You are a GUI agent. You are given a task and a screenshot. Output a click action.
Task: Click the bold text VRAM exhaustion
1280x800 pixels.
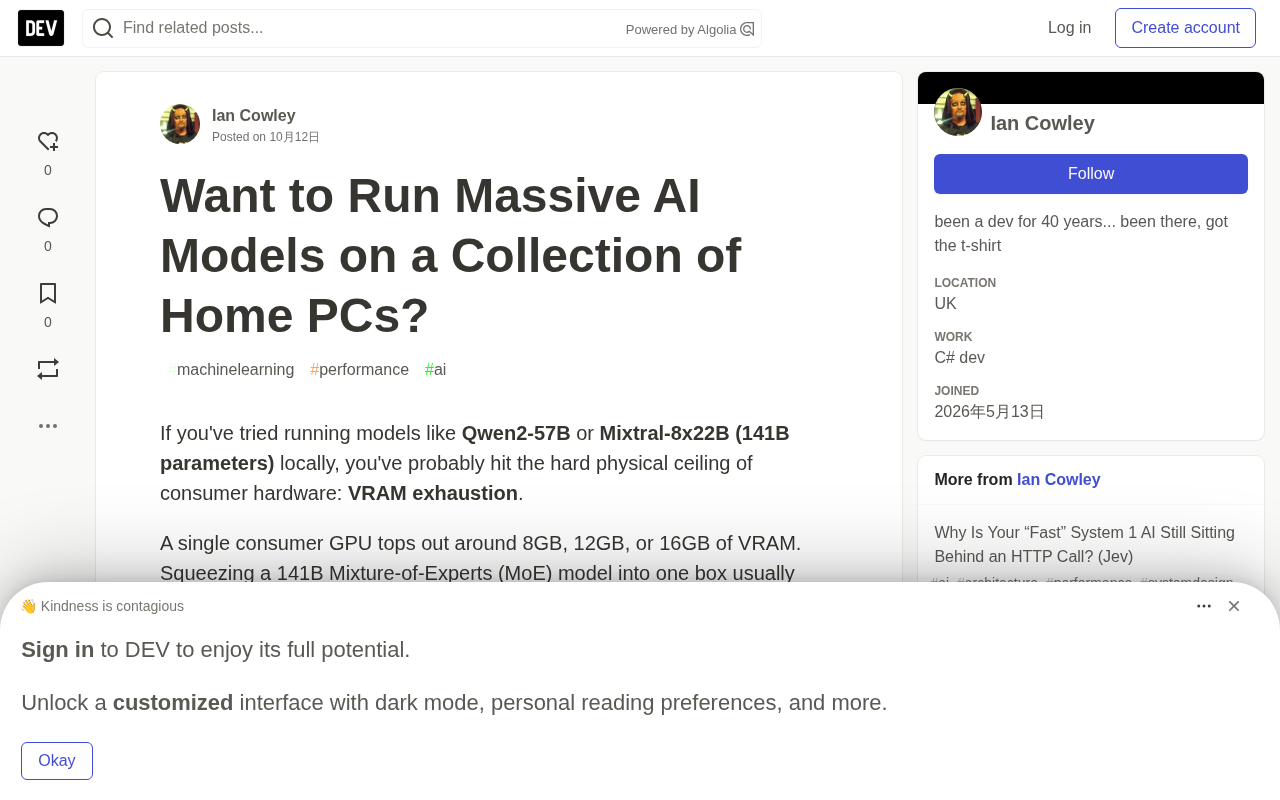pos(433,494)
